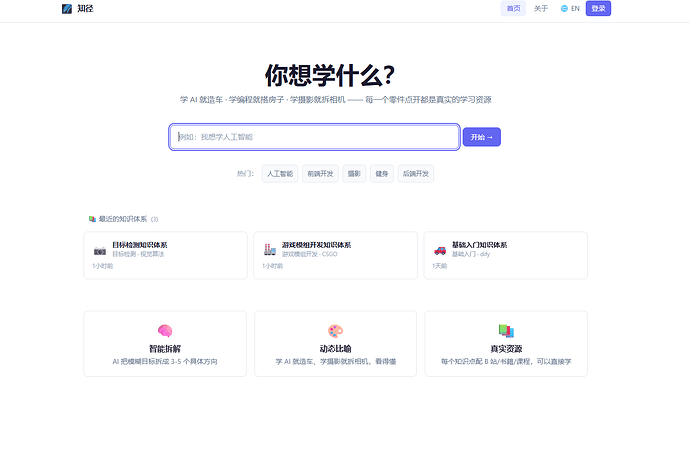Focus the 我想学人工智能 search input

314,137
